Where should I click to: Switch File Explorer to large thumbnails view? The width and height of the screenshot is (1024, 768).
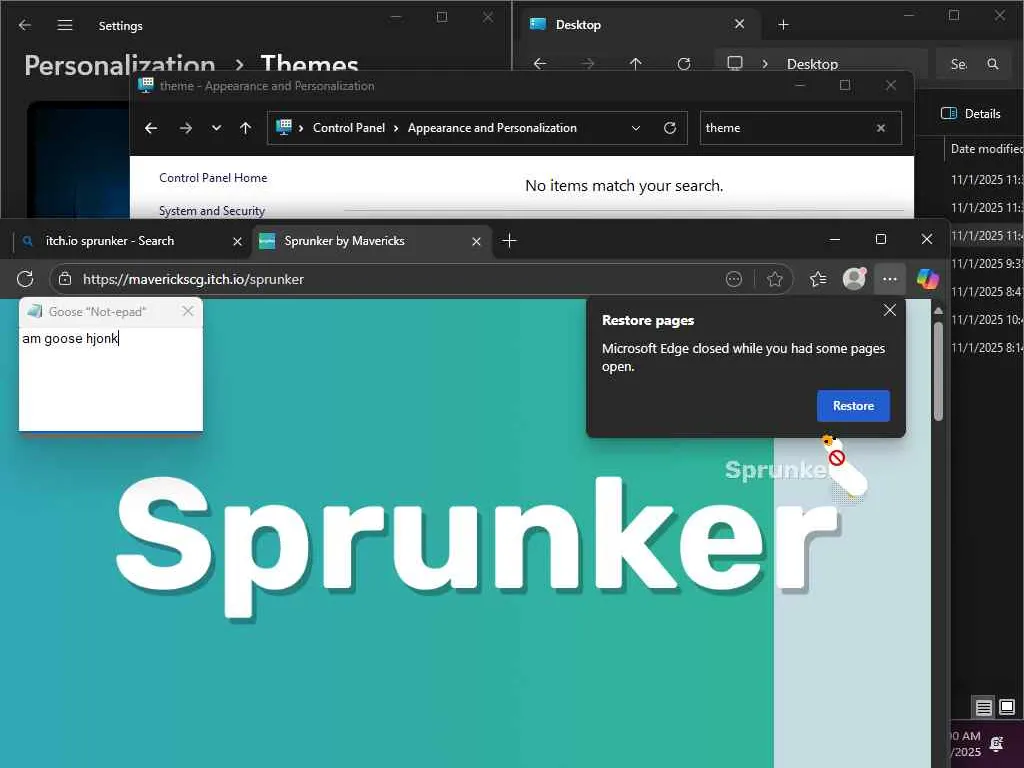tap(1007, 707)
